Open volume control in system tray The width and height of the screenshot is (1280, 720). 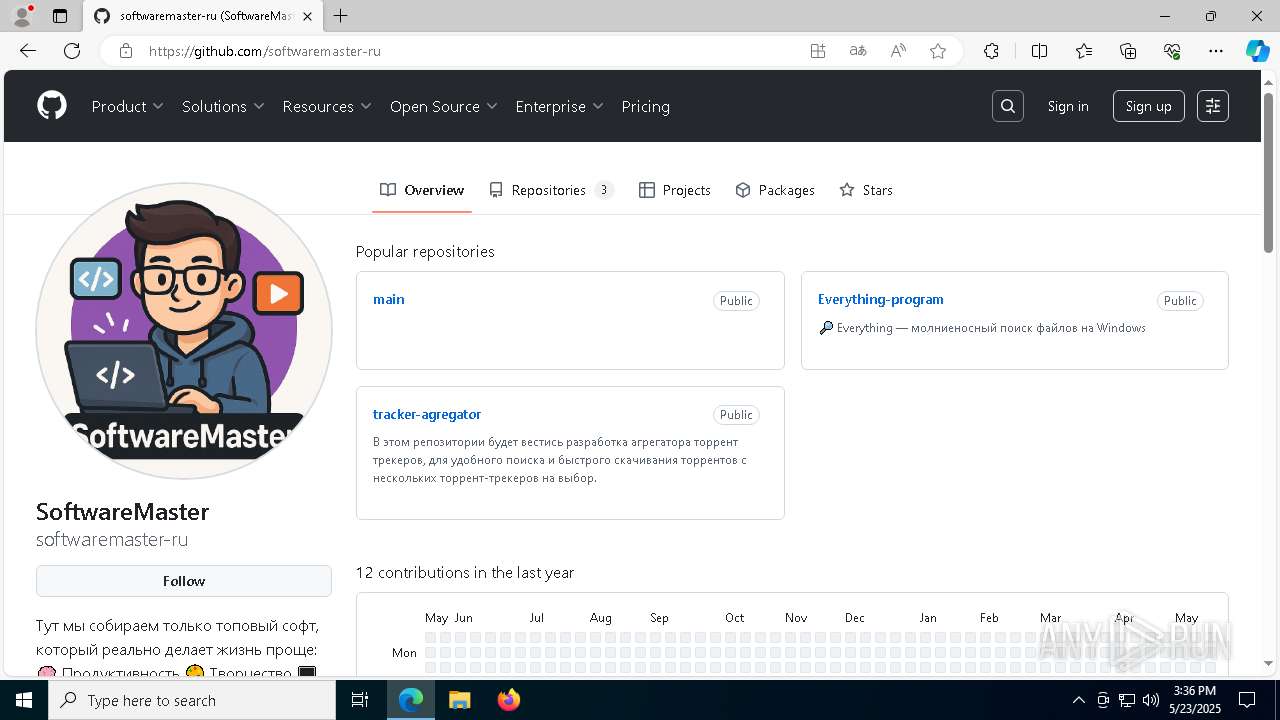click(1150, 700)
